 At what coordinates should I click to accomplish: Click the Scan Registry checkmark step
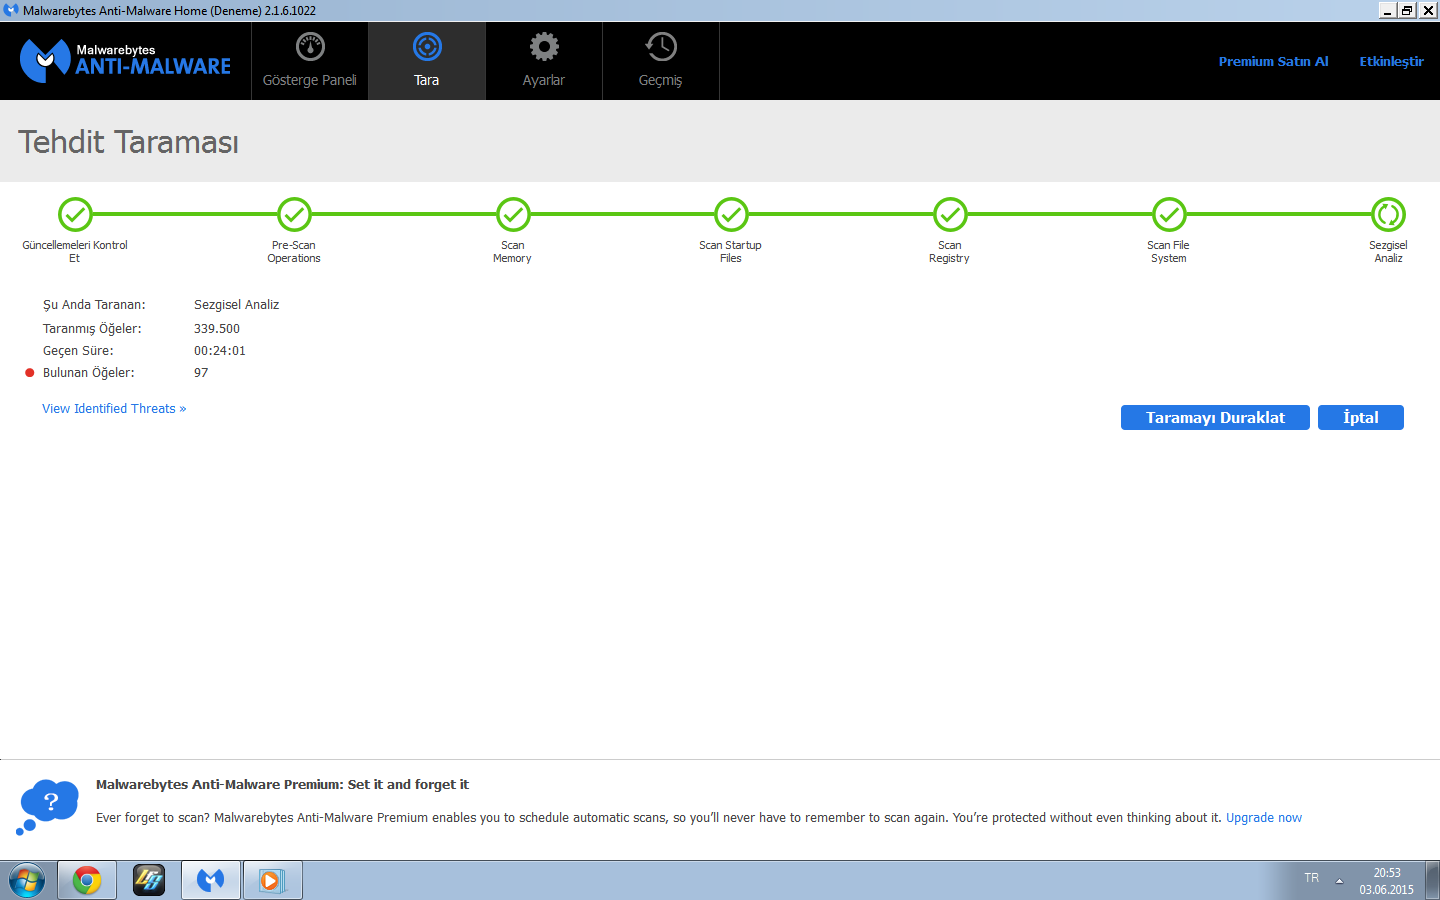coord(950,214)
